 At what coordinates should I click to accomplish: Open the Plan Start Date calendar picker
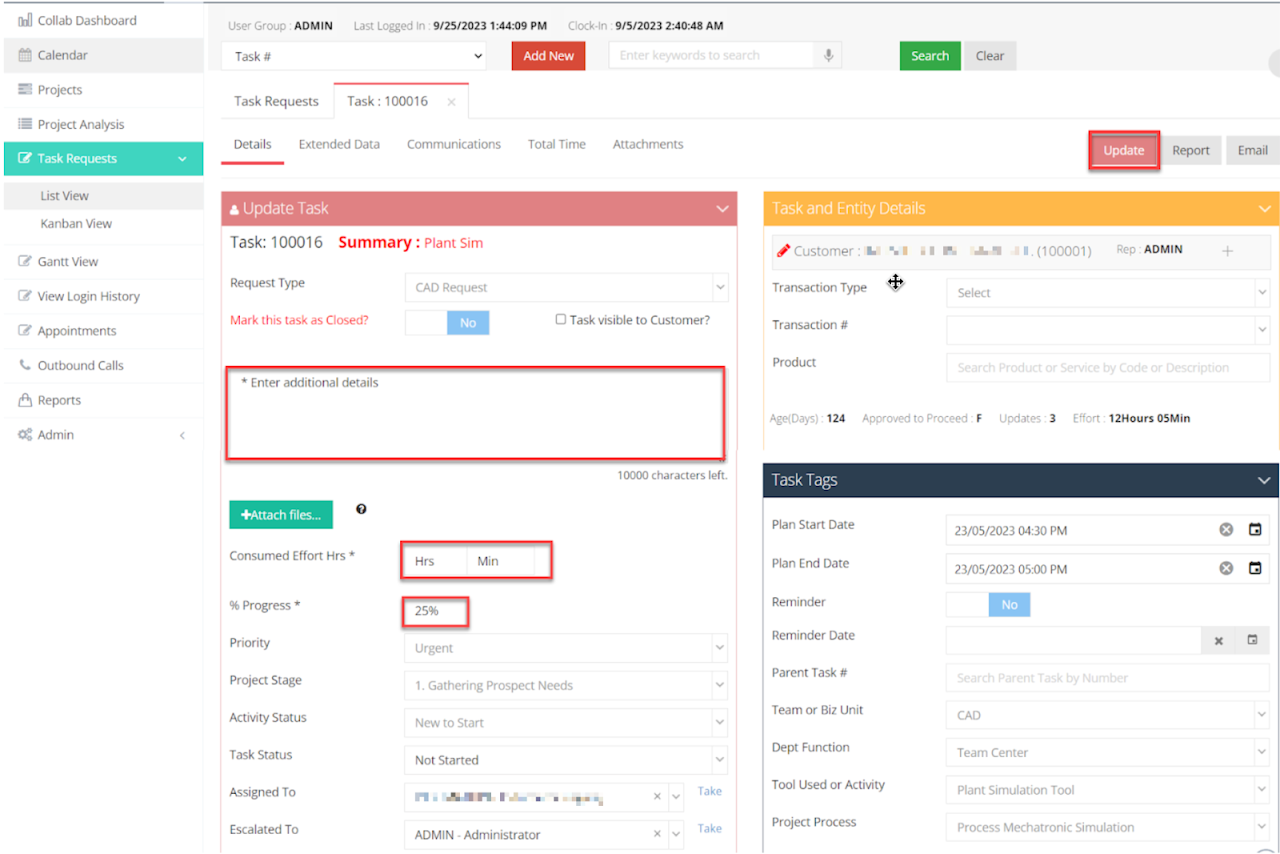pos(1255,530)
